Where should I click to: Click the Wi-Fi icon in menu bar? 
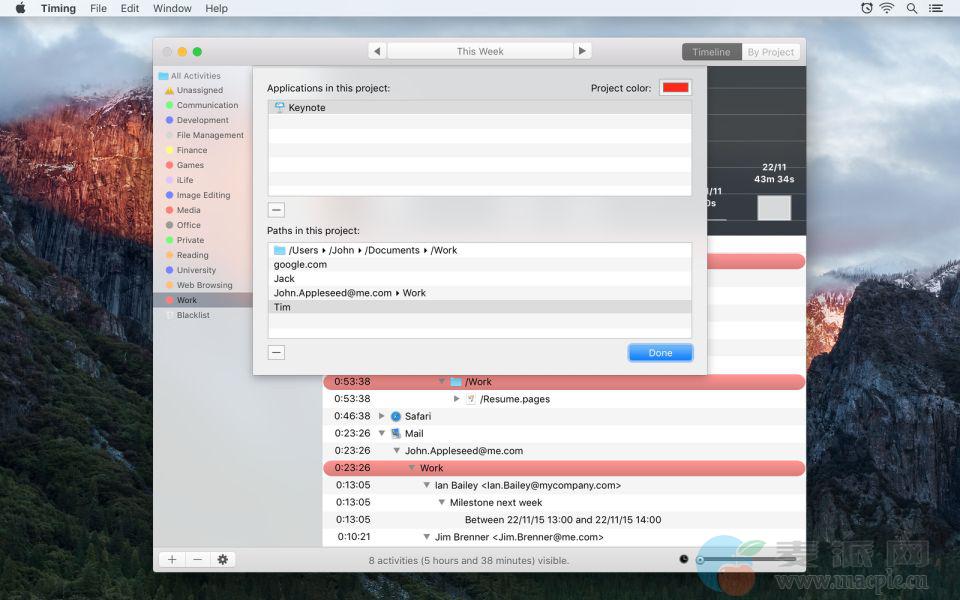coord(886,8)
